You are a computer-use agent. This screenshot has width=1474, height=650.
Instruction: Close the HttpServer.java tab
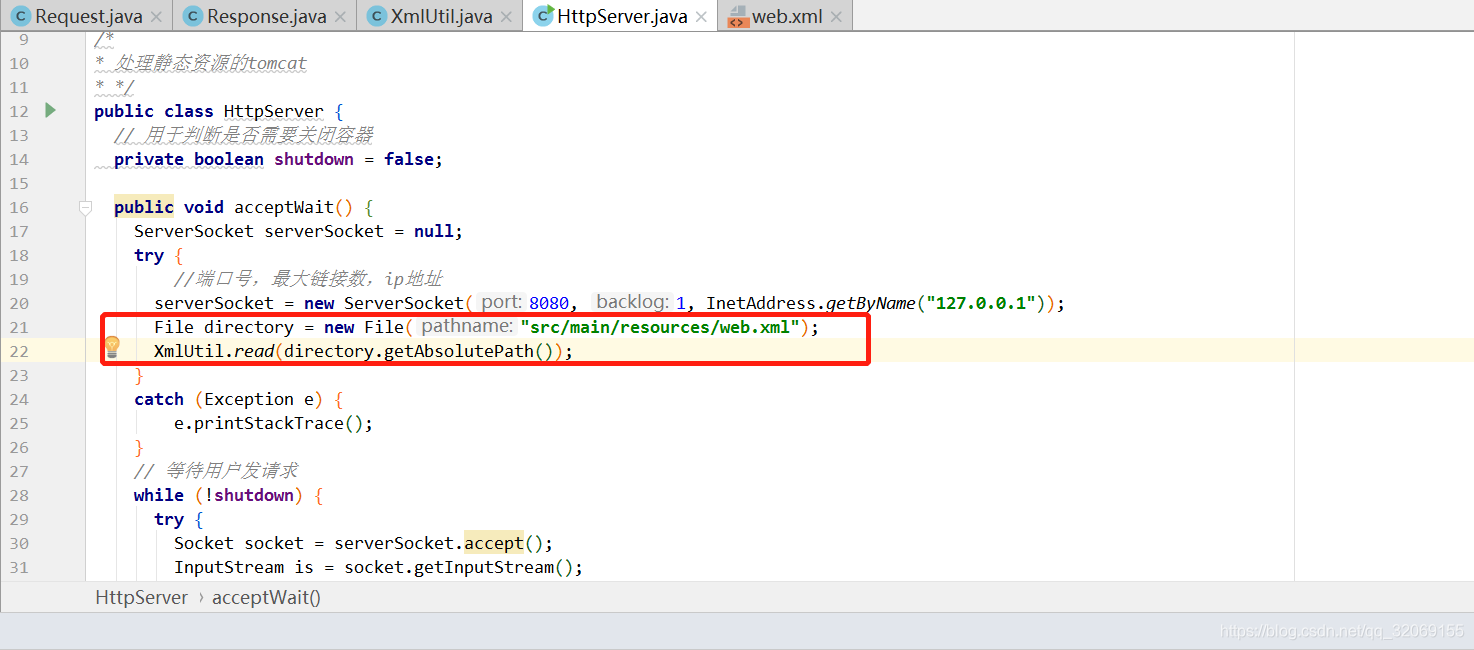coord(701,17)
